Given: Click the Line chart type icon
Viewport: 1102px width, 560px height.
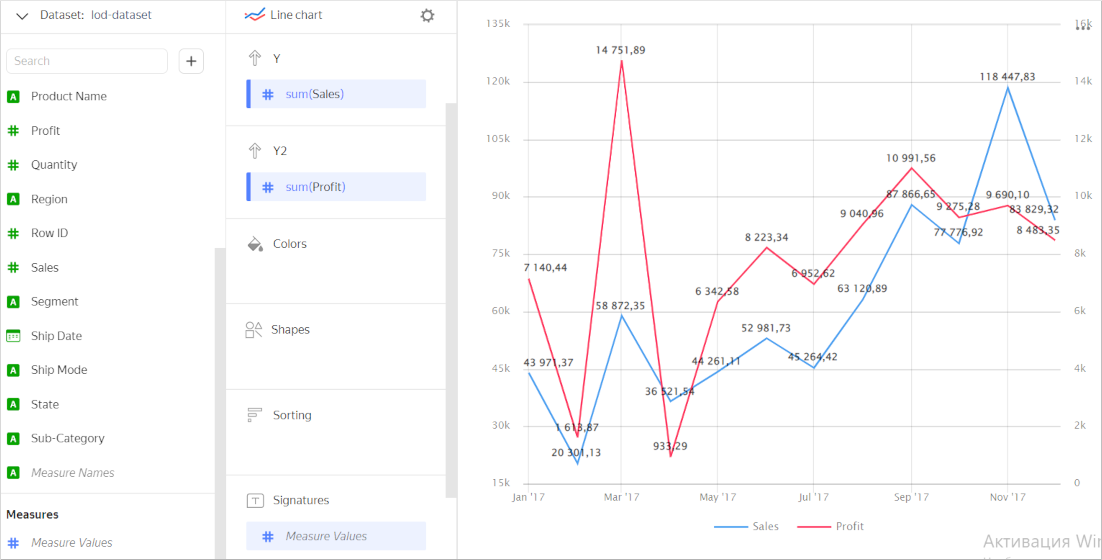Looking at the screenshot, I should pyautogui.click(x=255, y=16).
